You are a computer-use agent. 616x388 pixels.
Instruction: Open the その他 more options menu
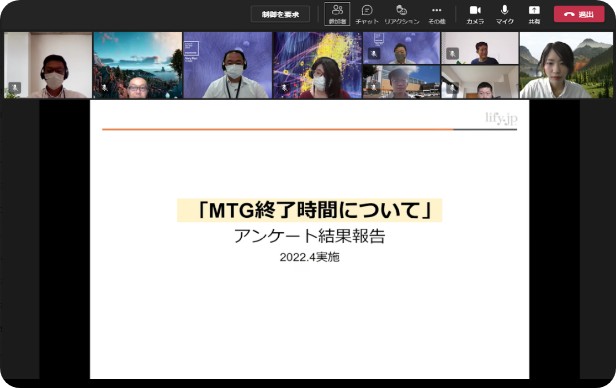click(x=436, y=15)
